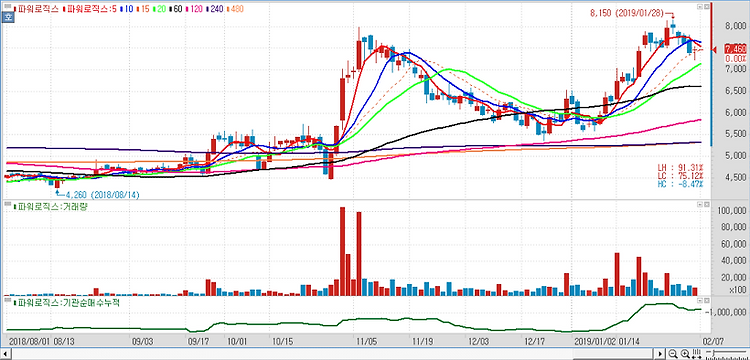Click the 60,000 volume axis label
Image resolution: width=750 pixels, height=360 pixels.
tap(733, 244)
